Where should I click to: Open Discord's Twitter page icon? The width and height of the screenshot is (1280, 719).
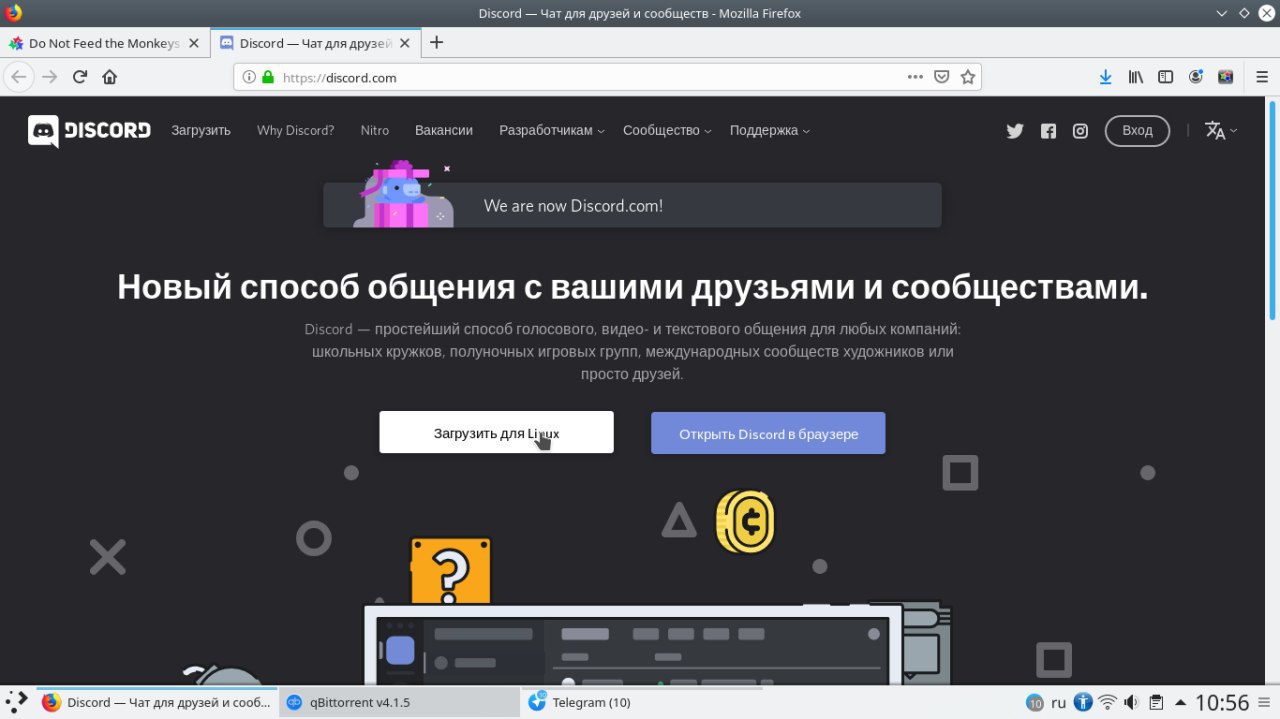coord(1015,131)
